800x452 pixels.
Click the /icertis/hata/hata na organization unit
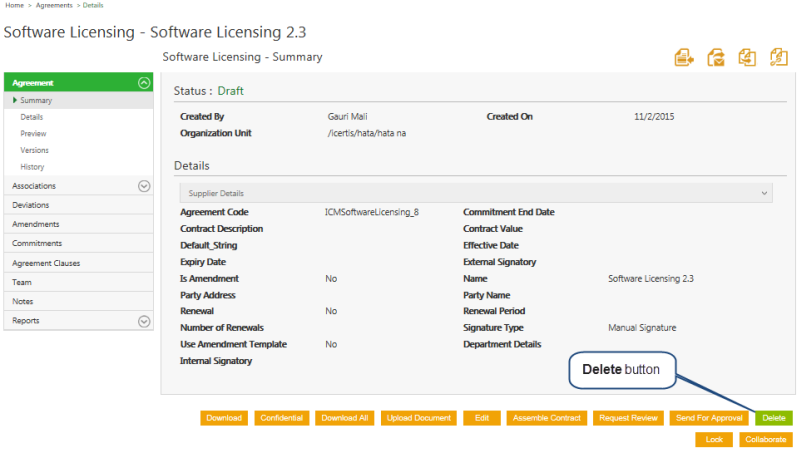coord(366,133)
